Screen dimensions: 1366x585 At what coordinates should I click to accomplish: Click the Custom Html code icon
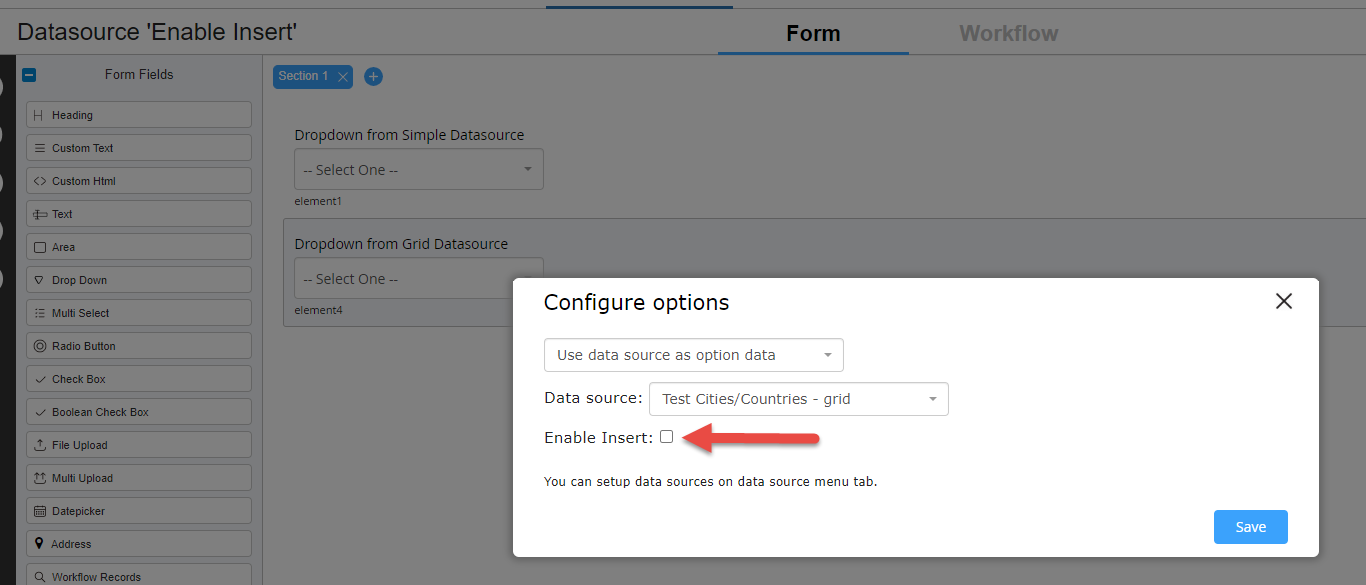click(x=39, y=181)
